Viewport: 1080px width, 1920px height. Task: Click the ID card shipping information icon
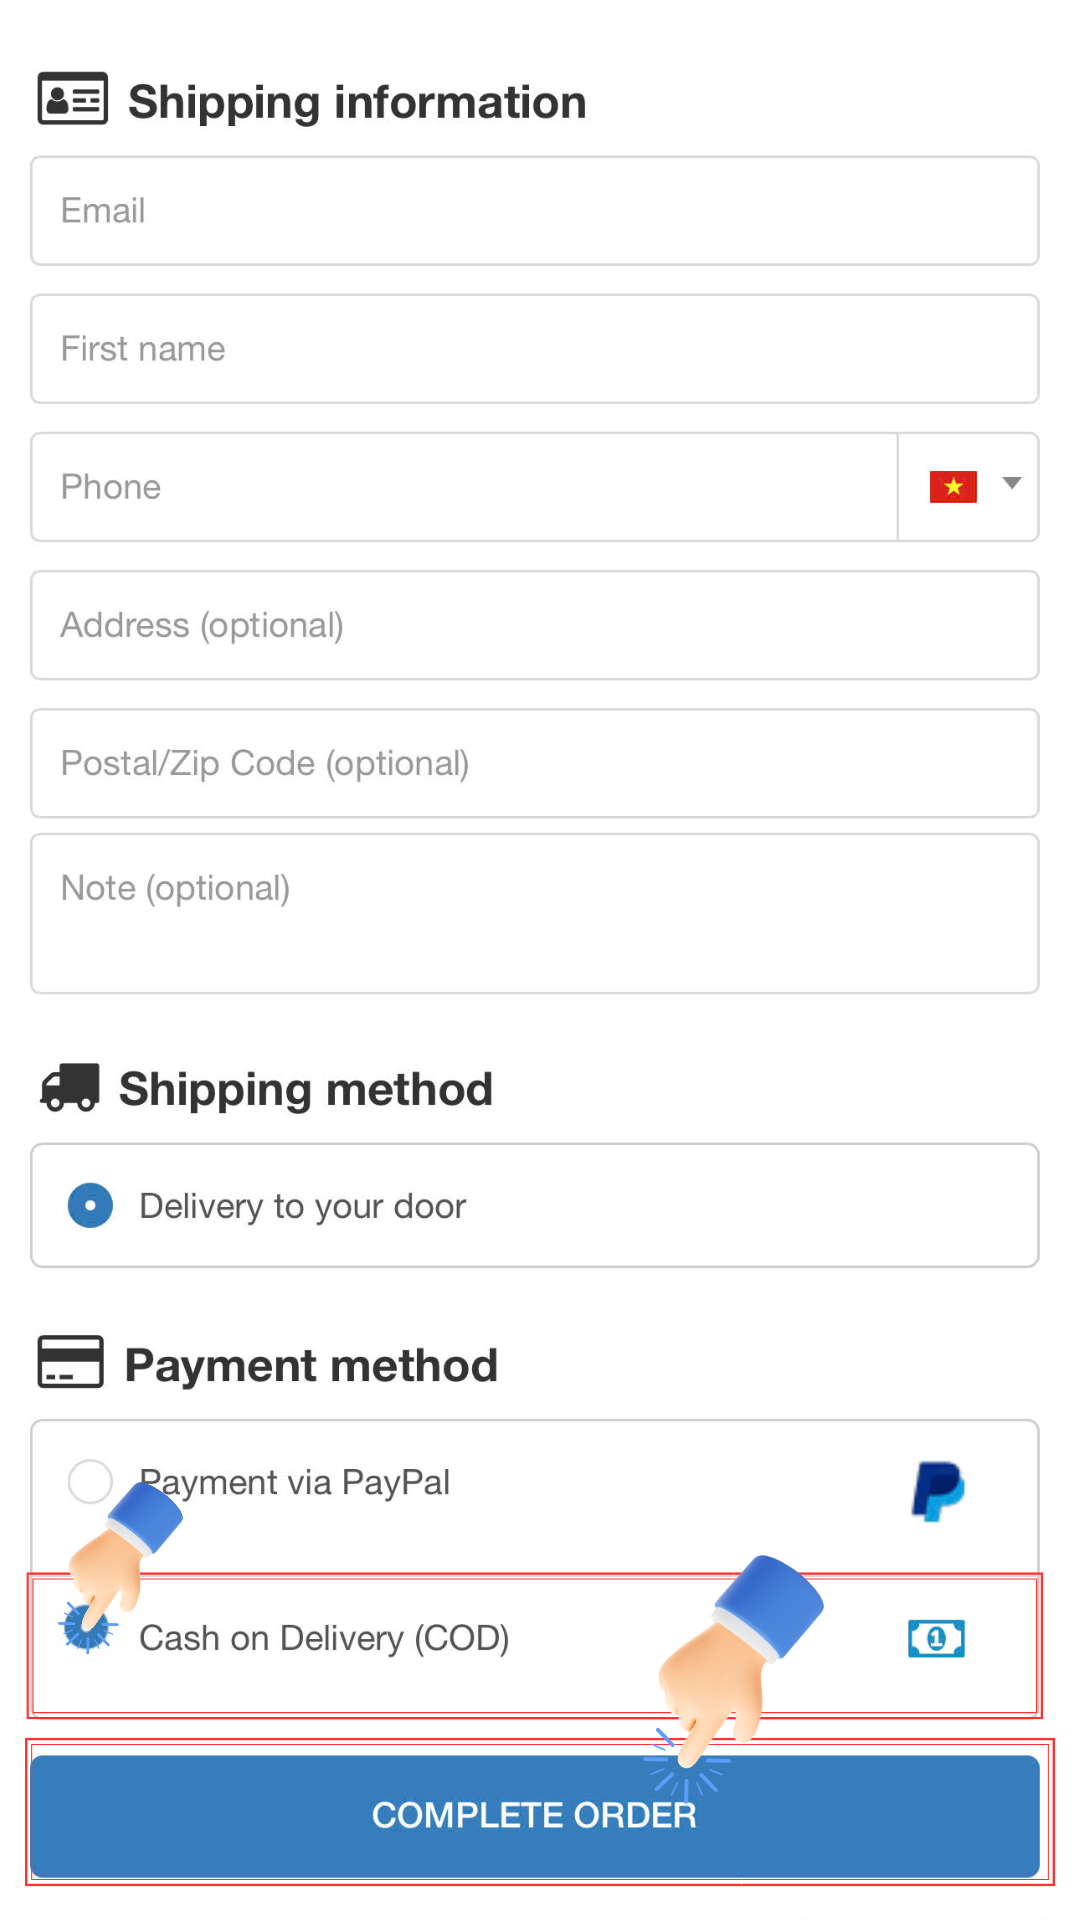point(72,99)
